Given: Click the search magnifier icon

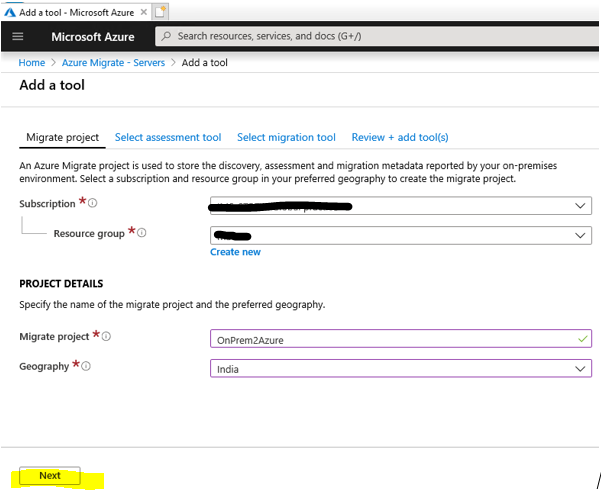Looking at the screenshot, I should click(166, 36).
